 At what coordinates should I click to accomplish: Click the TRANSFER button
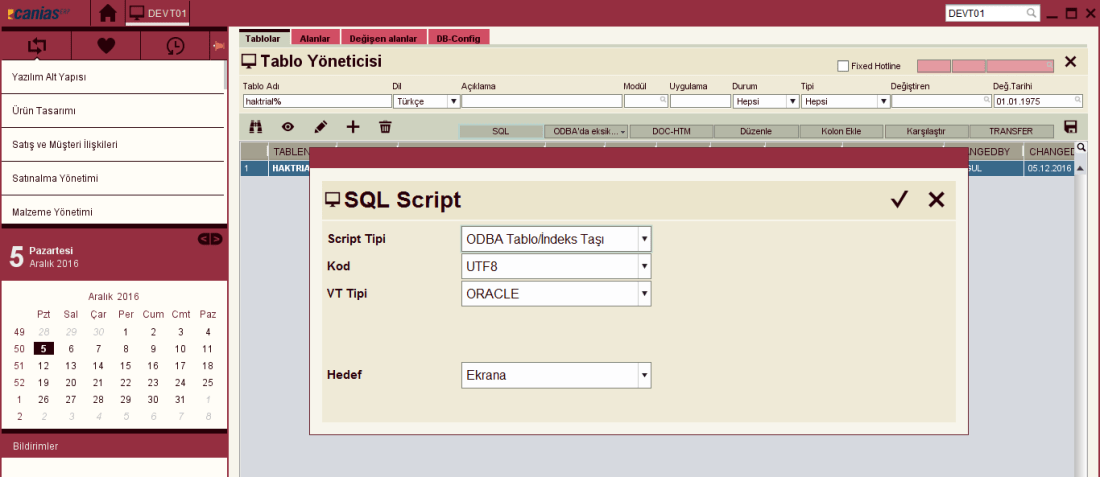tap(1011, 131)
